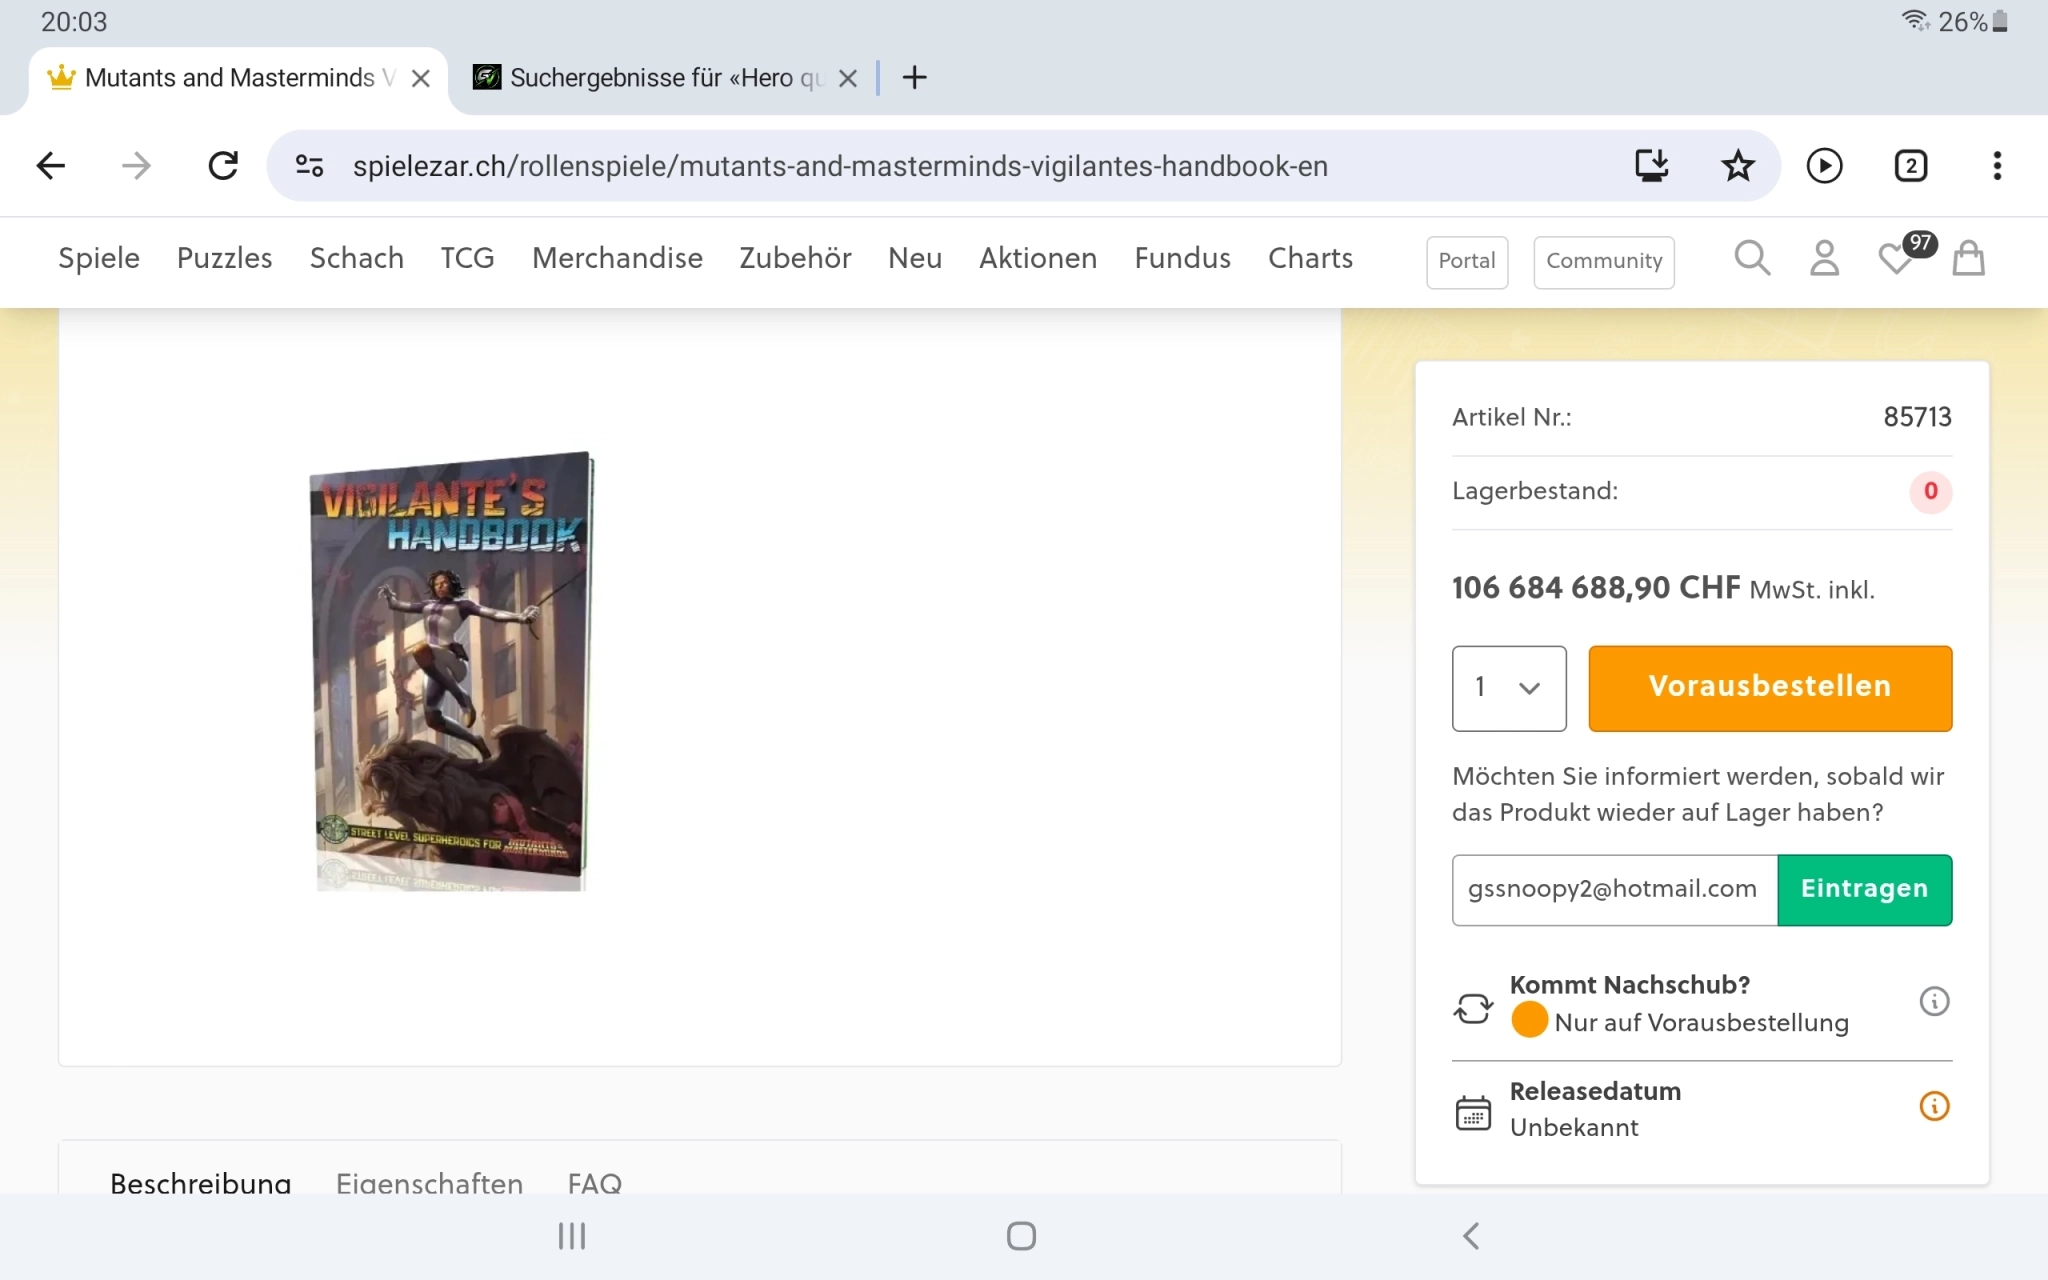
Task: Open the Schach menu
Action: 357,258
